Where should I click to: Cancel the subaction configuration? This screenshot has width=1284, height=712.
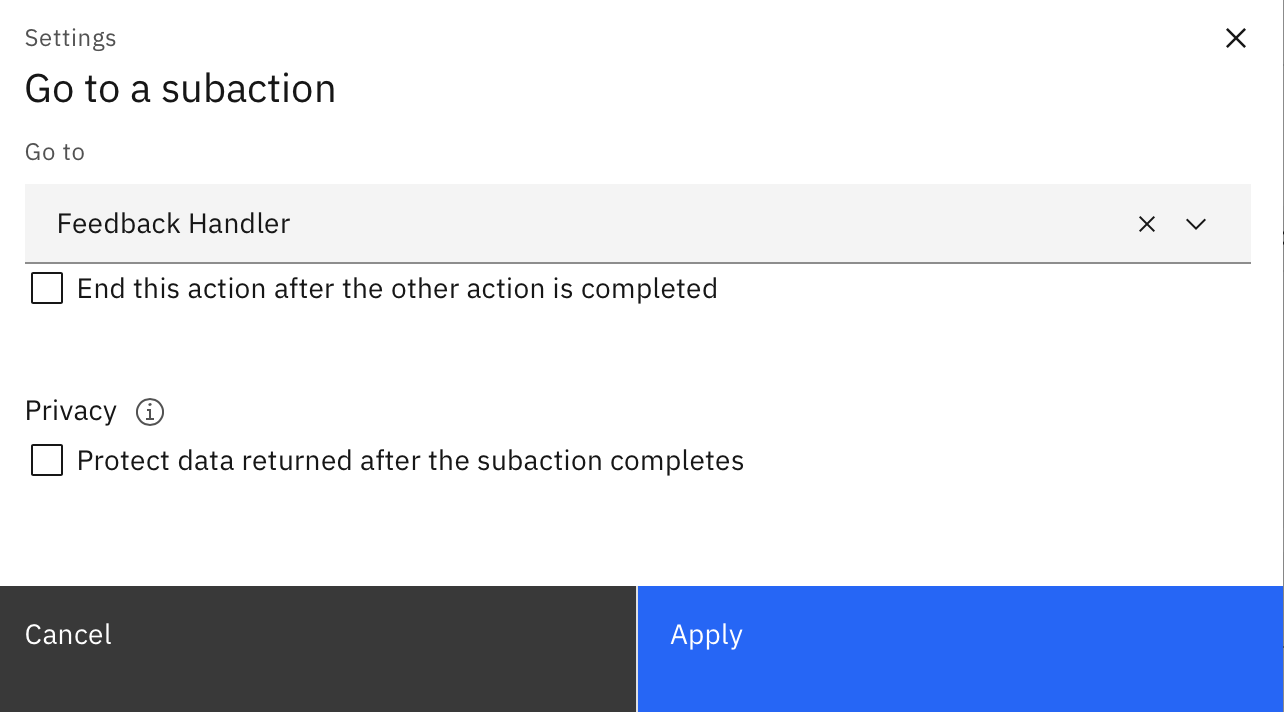tap(68, 634)
